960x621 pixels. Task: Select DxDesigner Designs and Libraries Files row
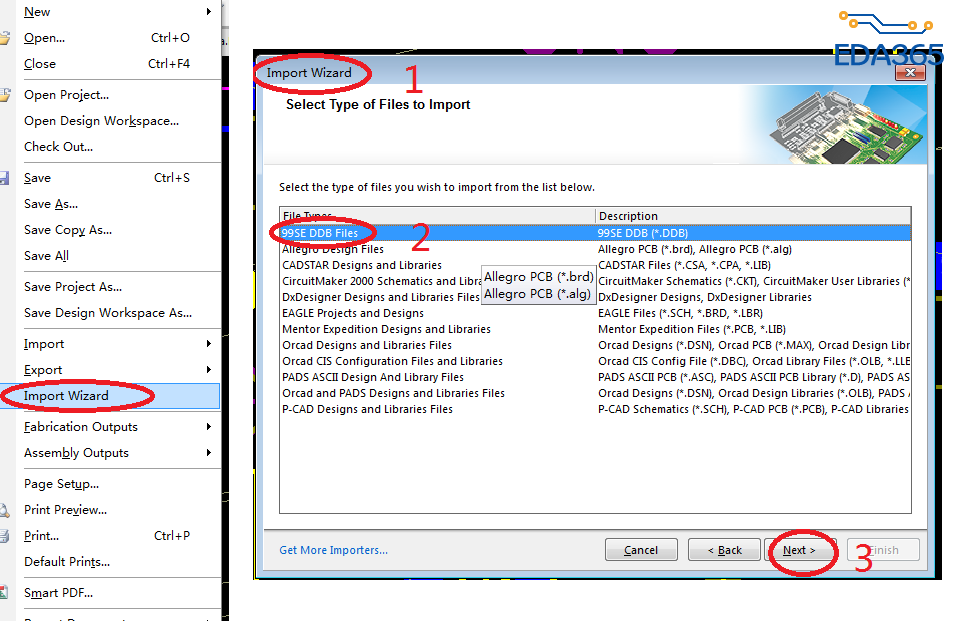(595, 297)
